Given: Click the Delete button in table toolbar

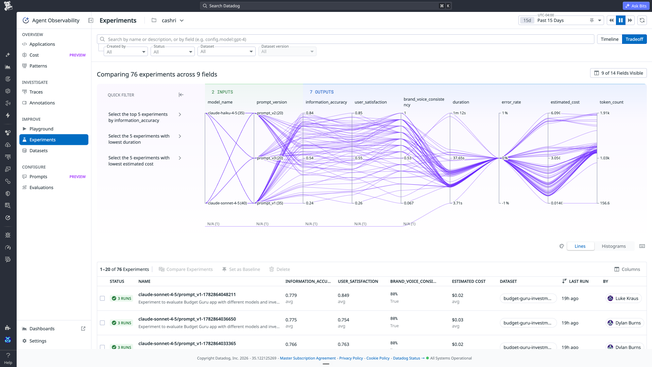Looking at the screenshot, I should pyautogui.click(x=279, y=269).
